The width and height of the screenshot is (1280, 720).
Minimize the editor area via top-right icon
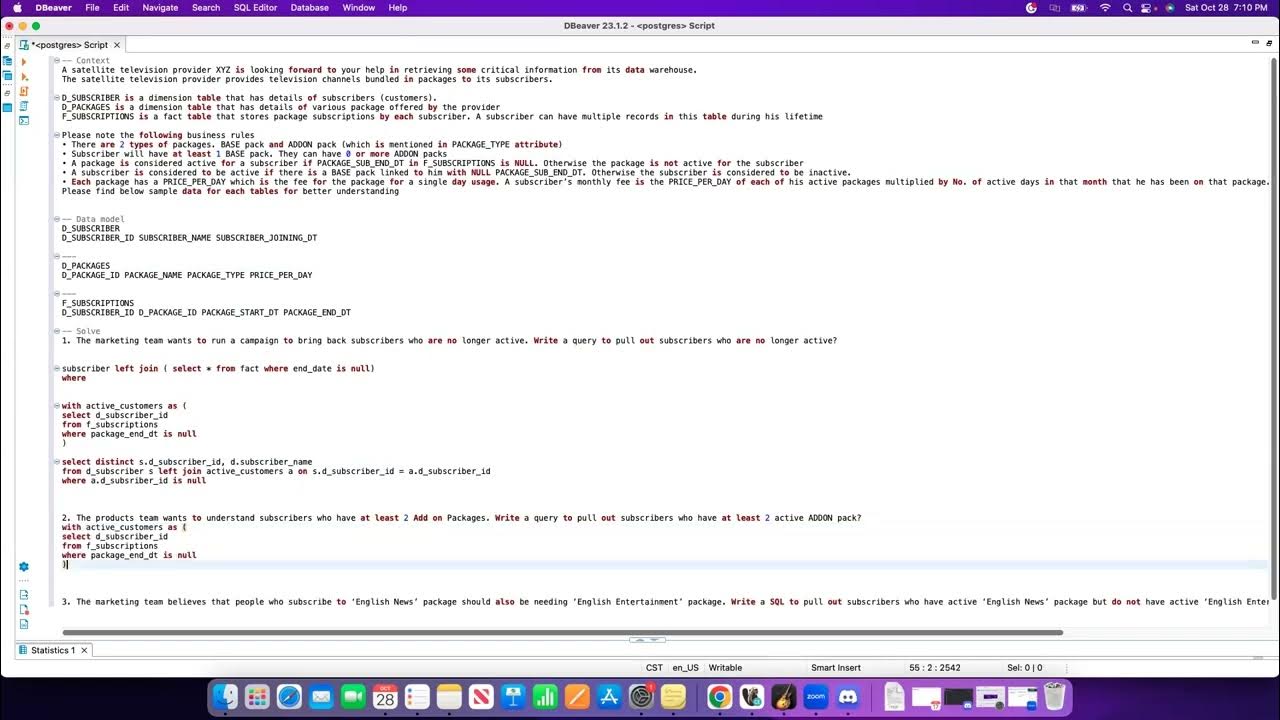[1255, 42]
